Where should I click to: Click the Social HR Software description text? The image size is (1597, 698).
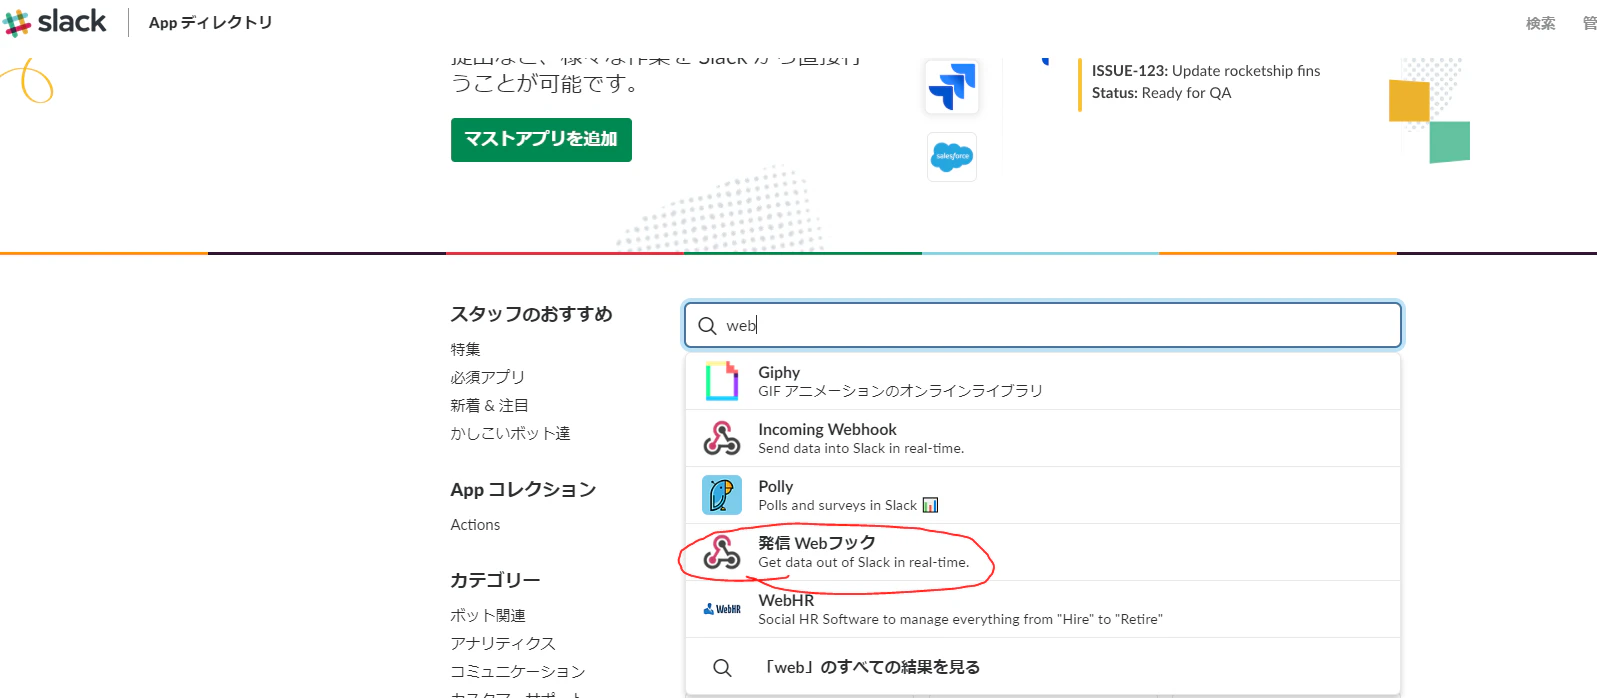pos(960,619)
